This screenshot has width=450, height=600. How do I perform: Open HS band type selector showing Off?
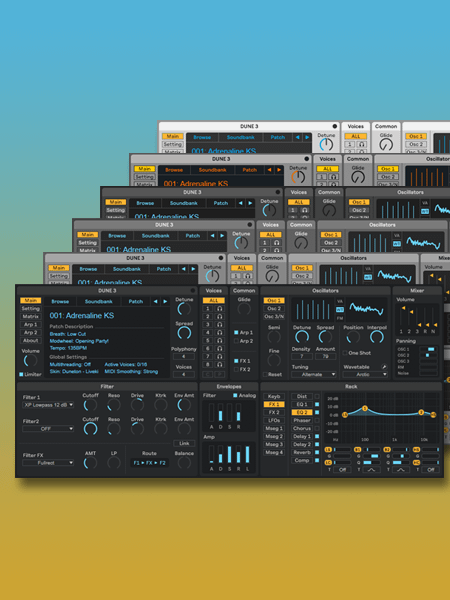[430, 470]
